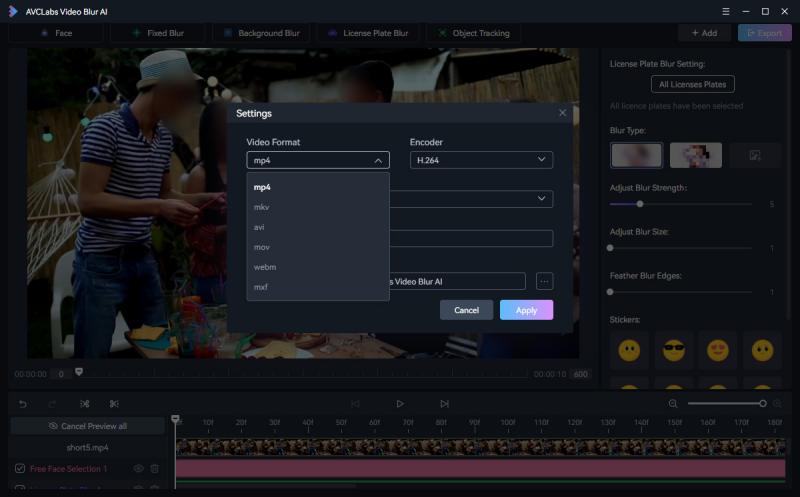This screenshot has width=800, height=497.
Task: Expand the dropdown below the Encoder field
Action: 471,198
